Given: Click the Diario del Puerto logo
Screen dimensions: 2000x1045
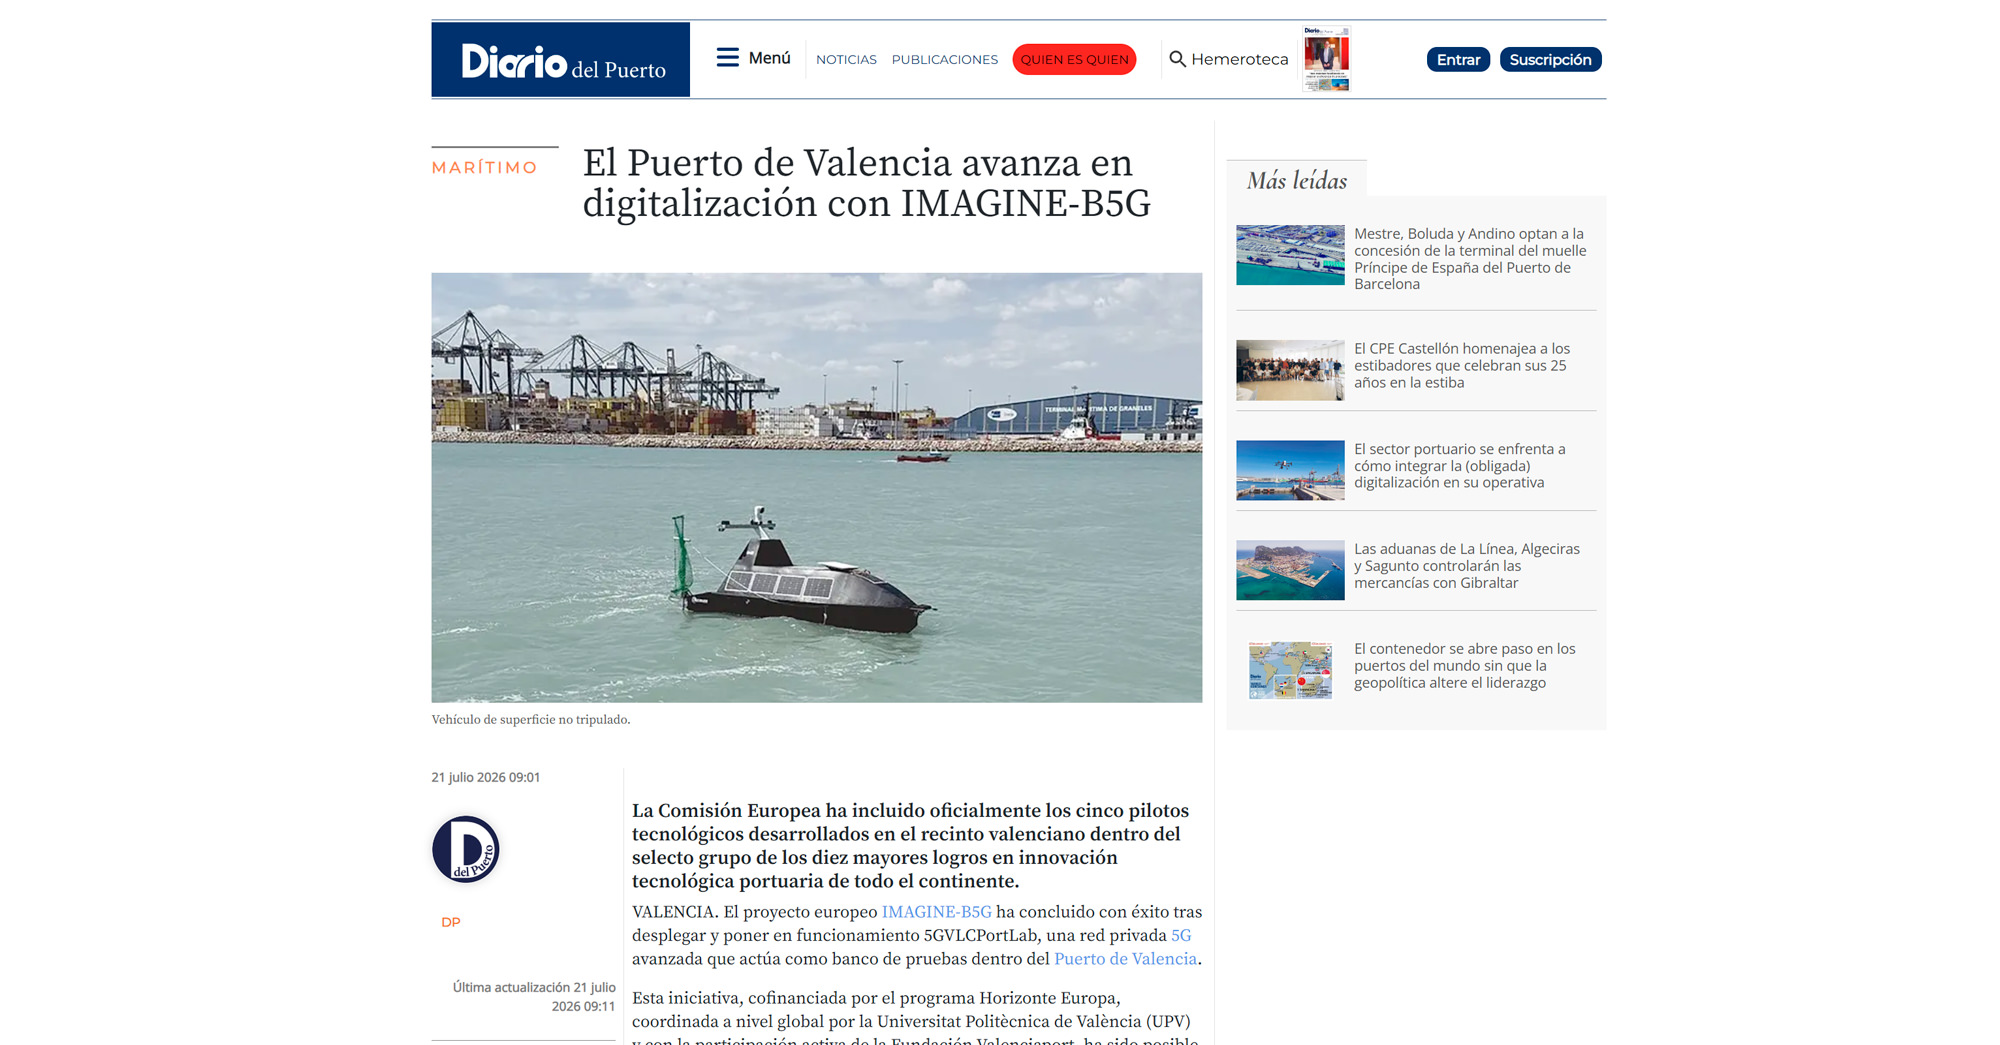Looking at the screenshot, I should tap(560, 60).
